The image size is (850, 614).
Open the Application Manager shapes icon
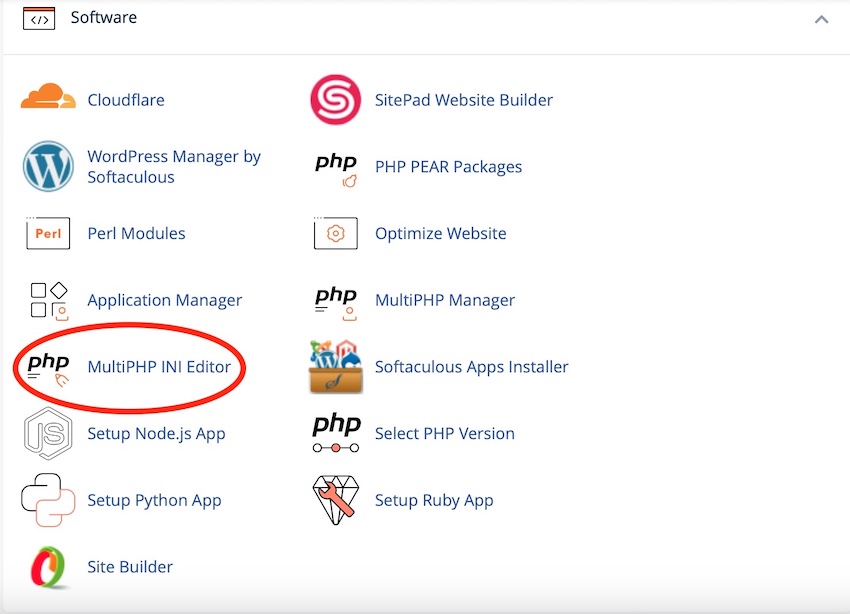tap(49, 301)
